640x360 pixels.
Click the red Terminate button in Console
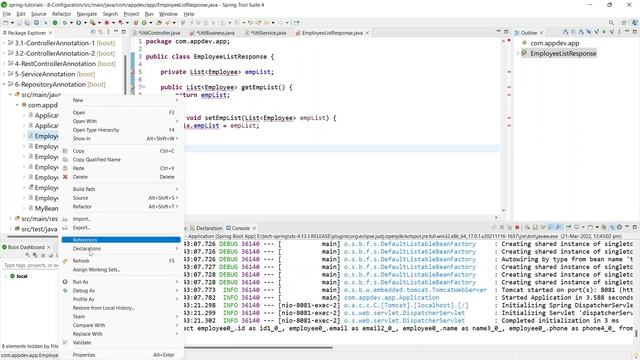click(517, 227)
